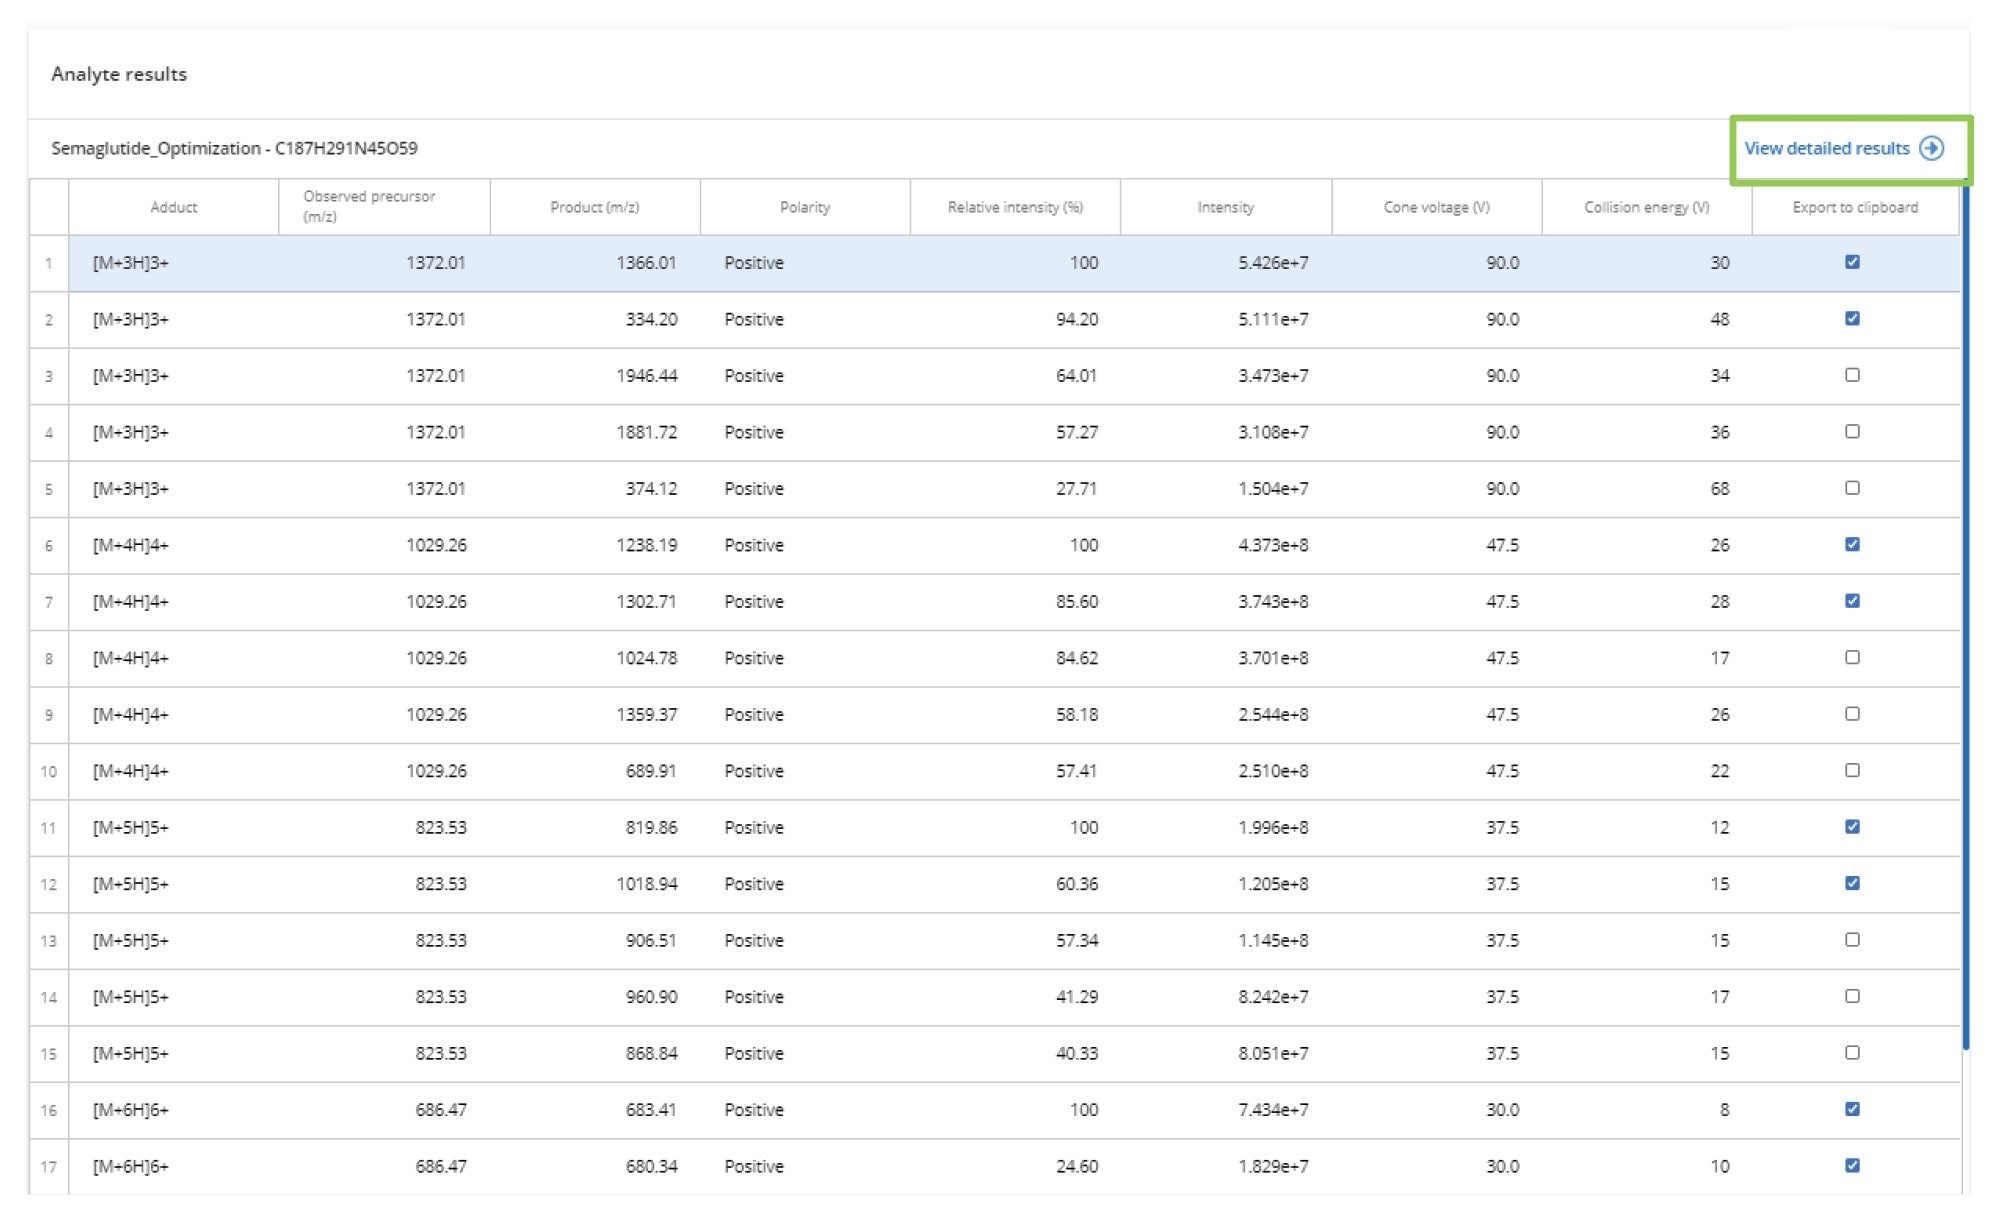The width and height of the screenshot is (2000, 1231).
Task: Open the View detailed results link
Action: pyautogui.click(x=1825, y=147)
